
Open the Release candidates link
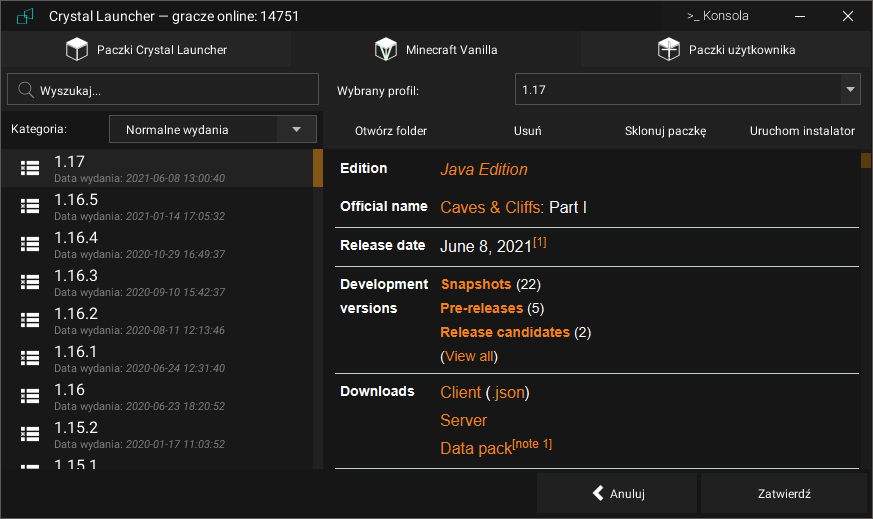click(505, 332)
